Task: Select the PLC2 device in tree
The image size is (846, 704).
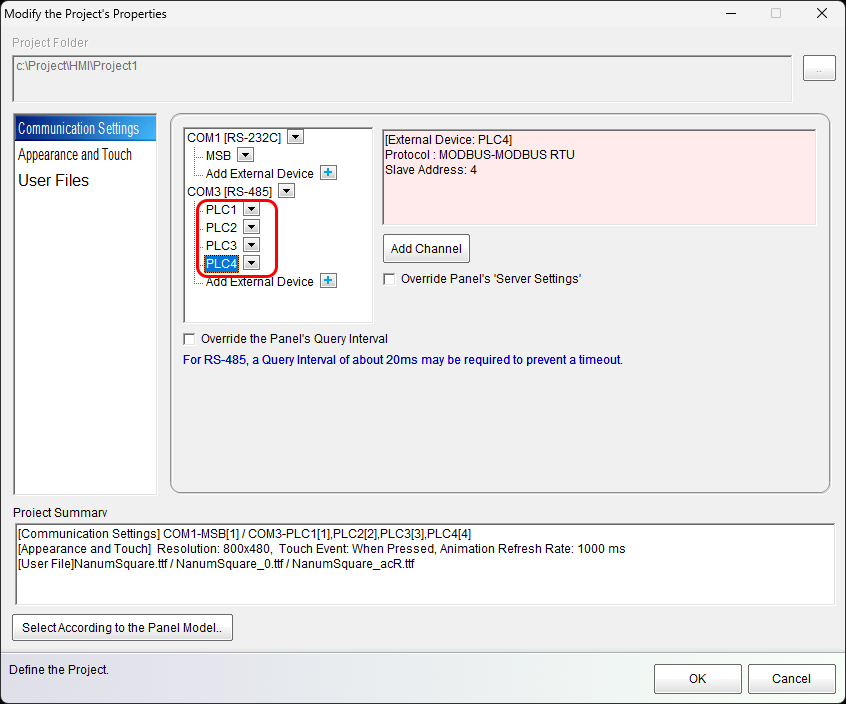Action: [x=221, y=227]
